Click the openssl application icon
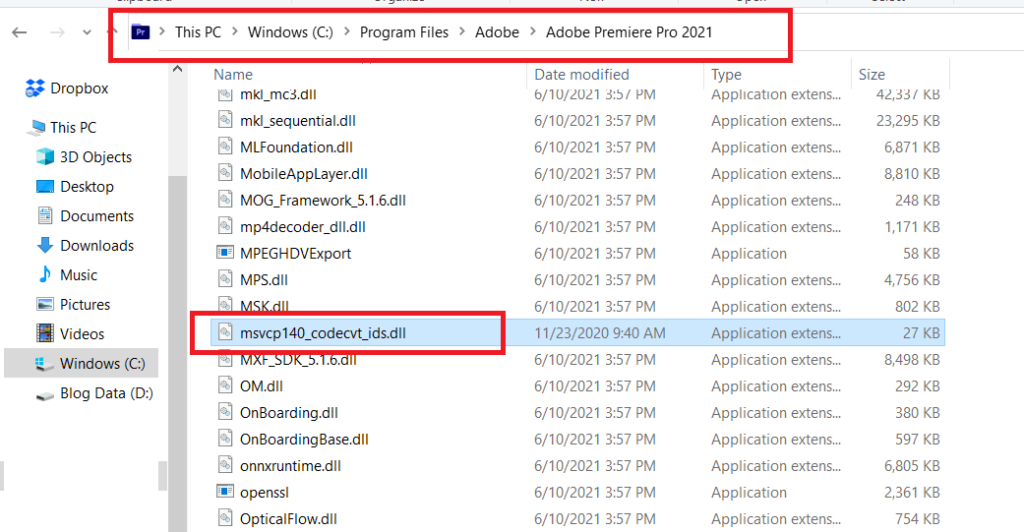Viewport: 1024px width, 532px height. pos(225,491)
